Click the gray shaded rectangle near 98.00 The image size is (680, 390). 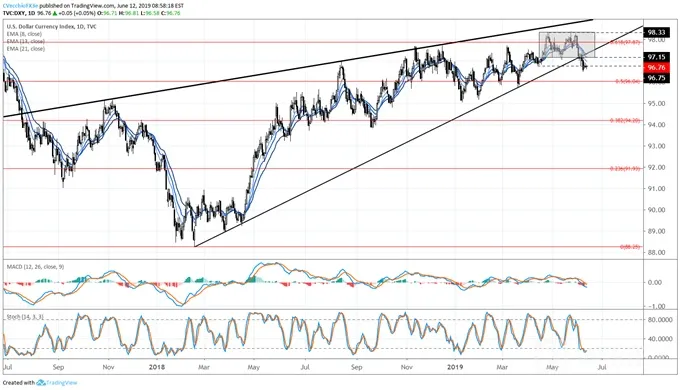(567, 45)
